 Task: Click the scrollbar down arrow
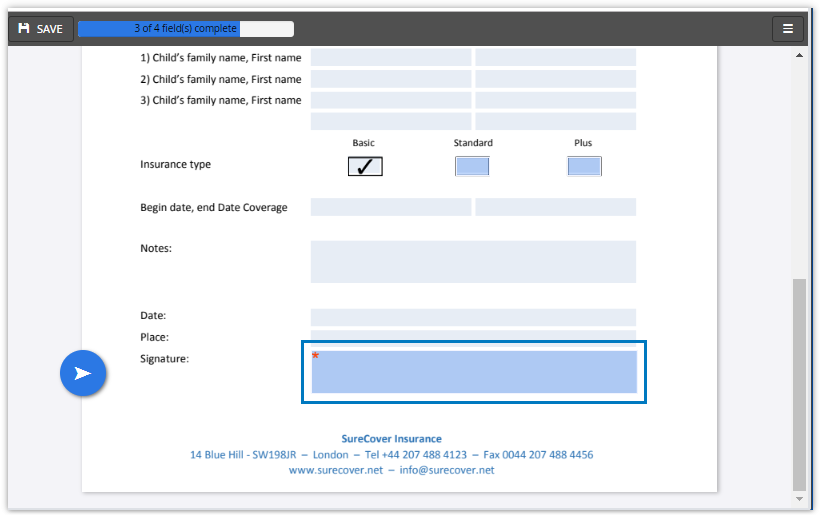(798, 498)
